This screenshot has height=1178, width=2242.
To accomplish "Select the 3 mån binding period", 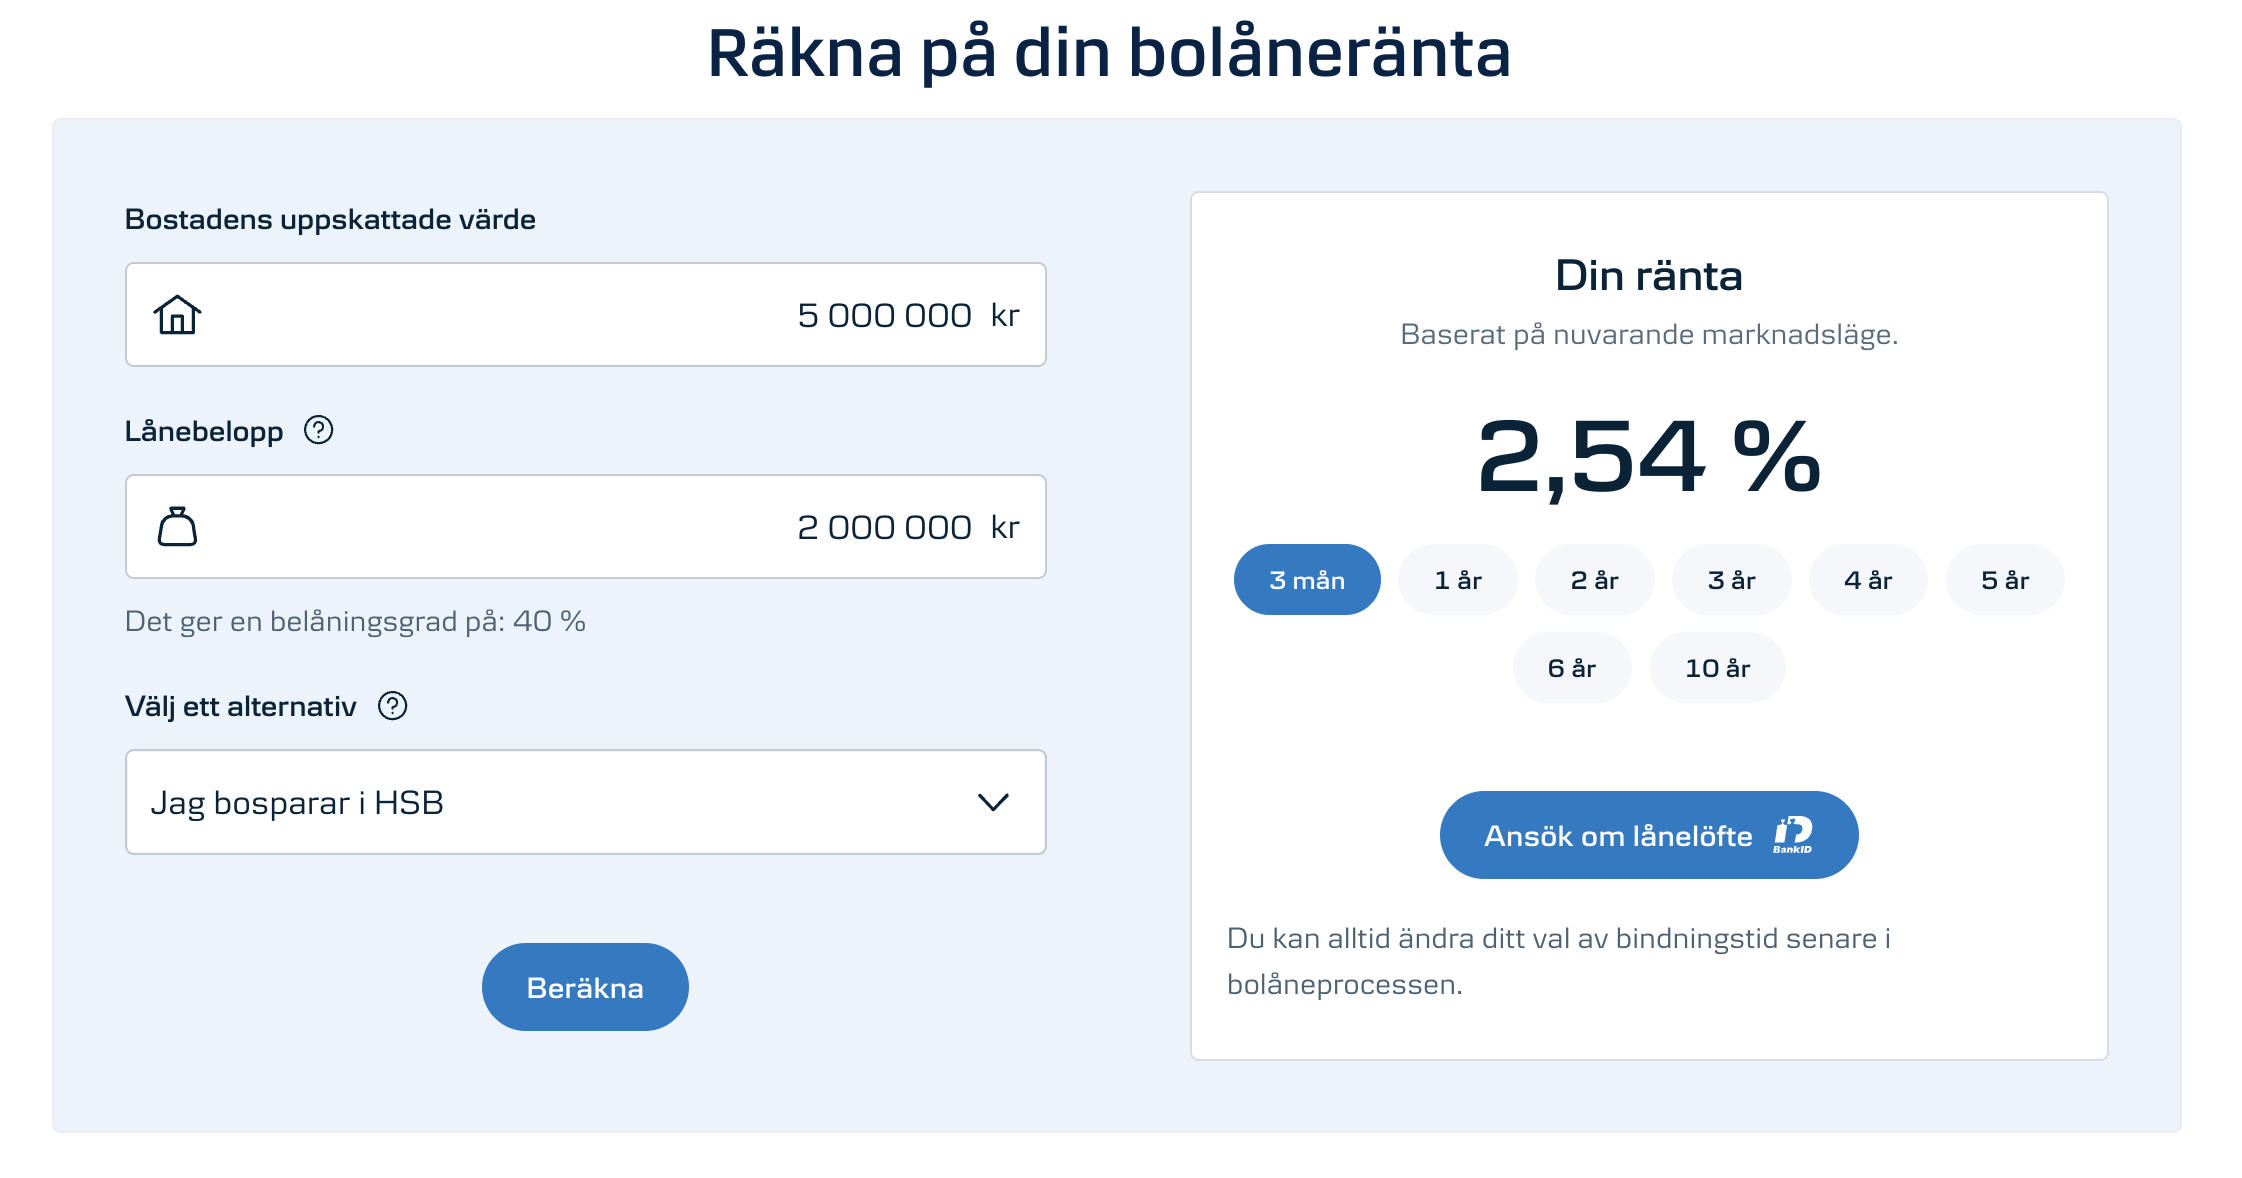I will pos(1306,580).
